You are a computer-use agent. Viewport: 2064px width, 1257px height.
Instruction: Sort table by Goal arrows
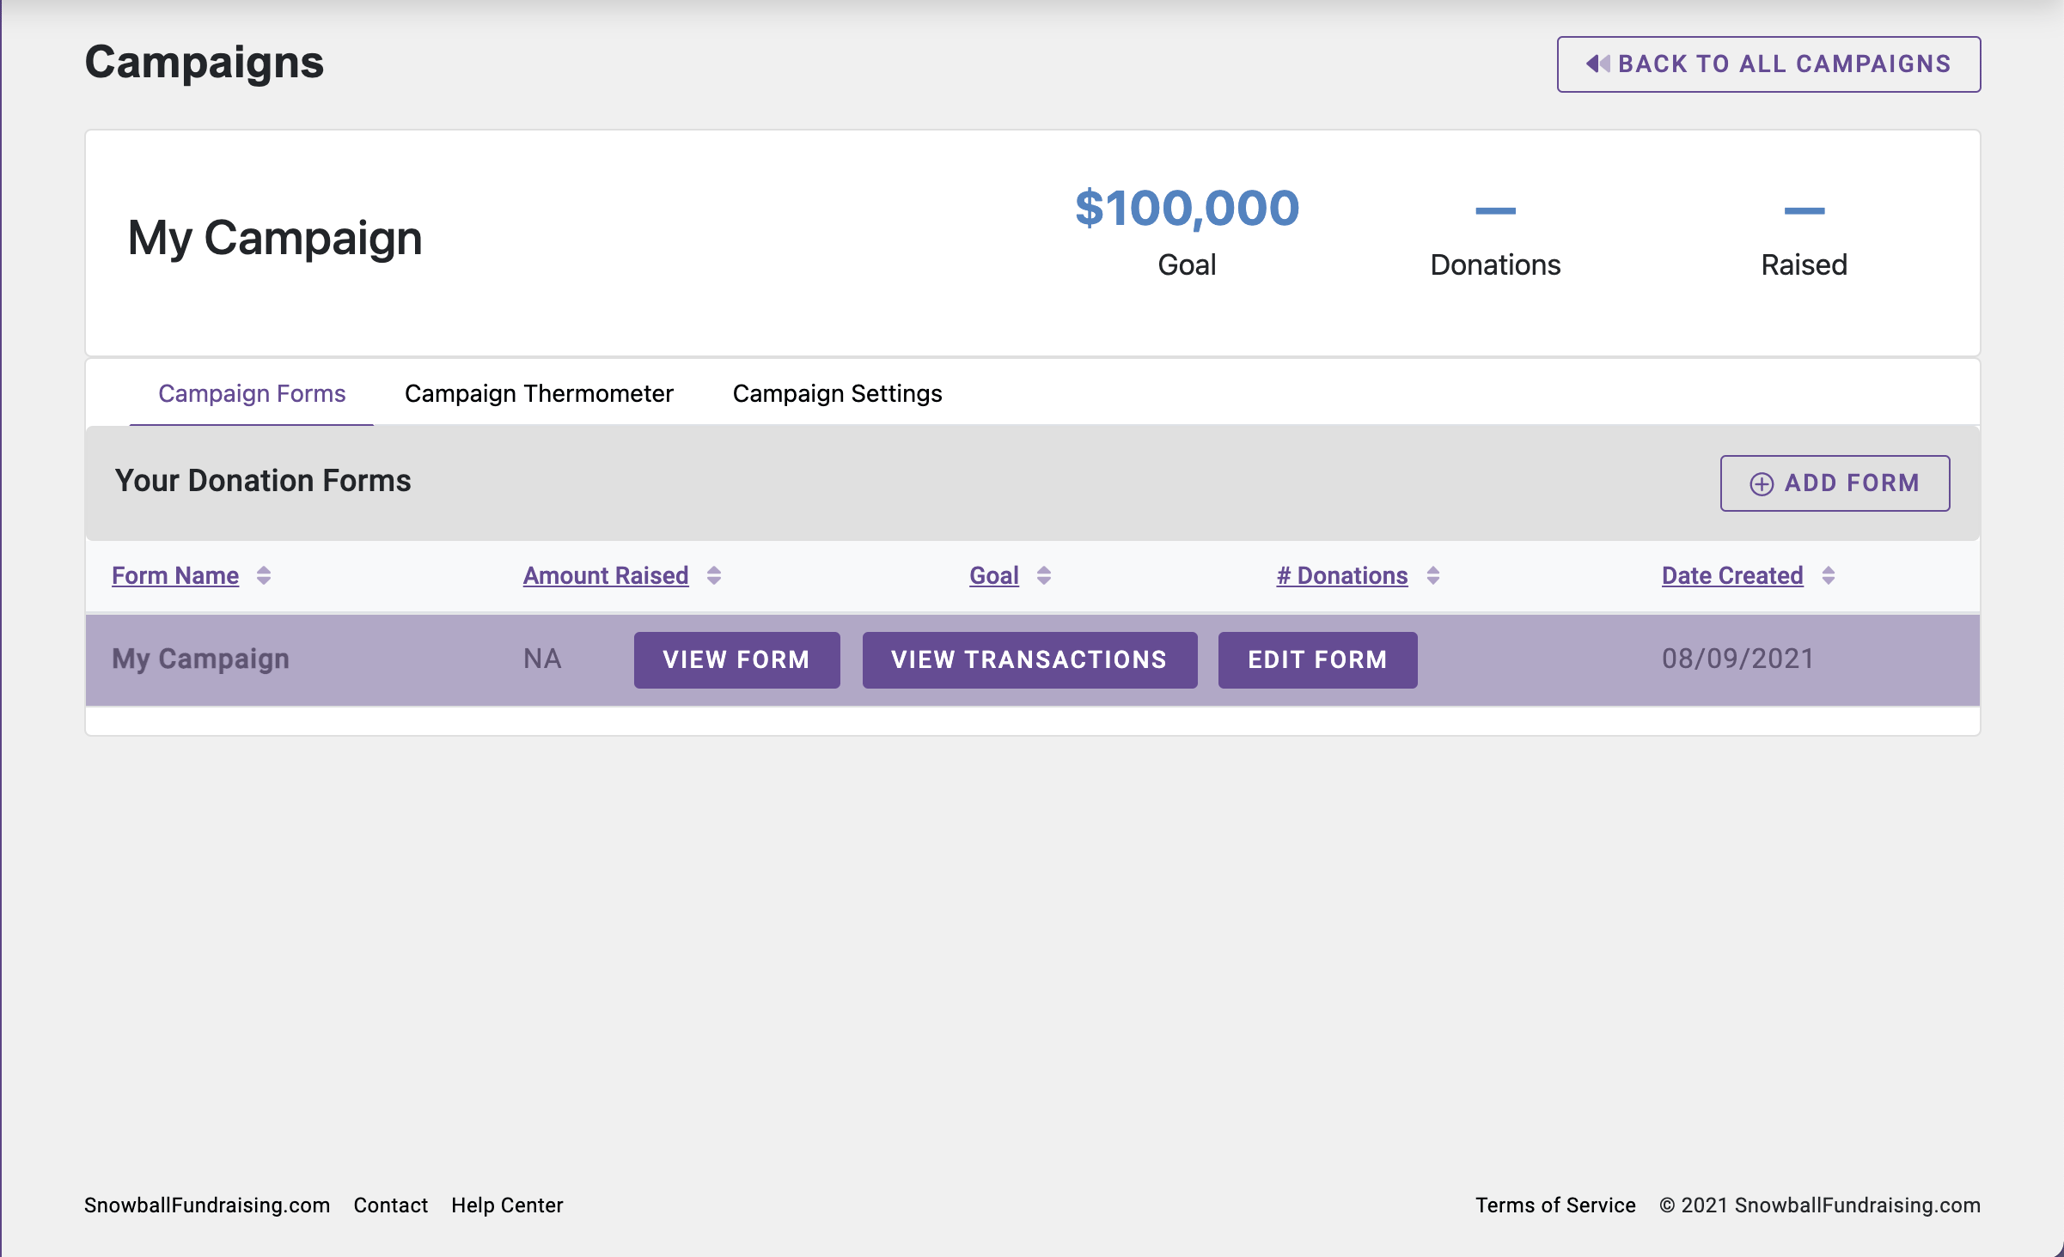click(1043, 575)
